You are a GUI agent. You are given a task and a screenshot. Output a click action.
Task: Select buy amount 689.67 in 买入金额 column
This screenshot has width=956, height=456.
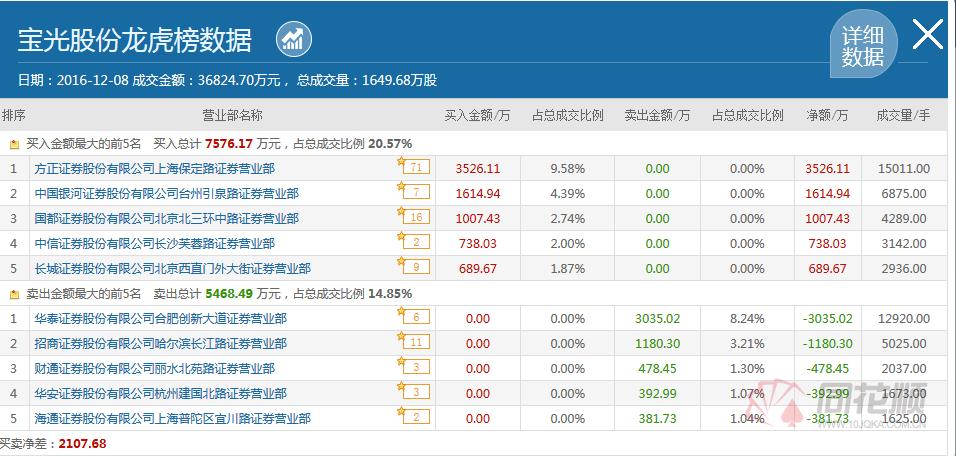478,269
